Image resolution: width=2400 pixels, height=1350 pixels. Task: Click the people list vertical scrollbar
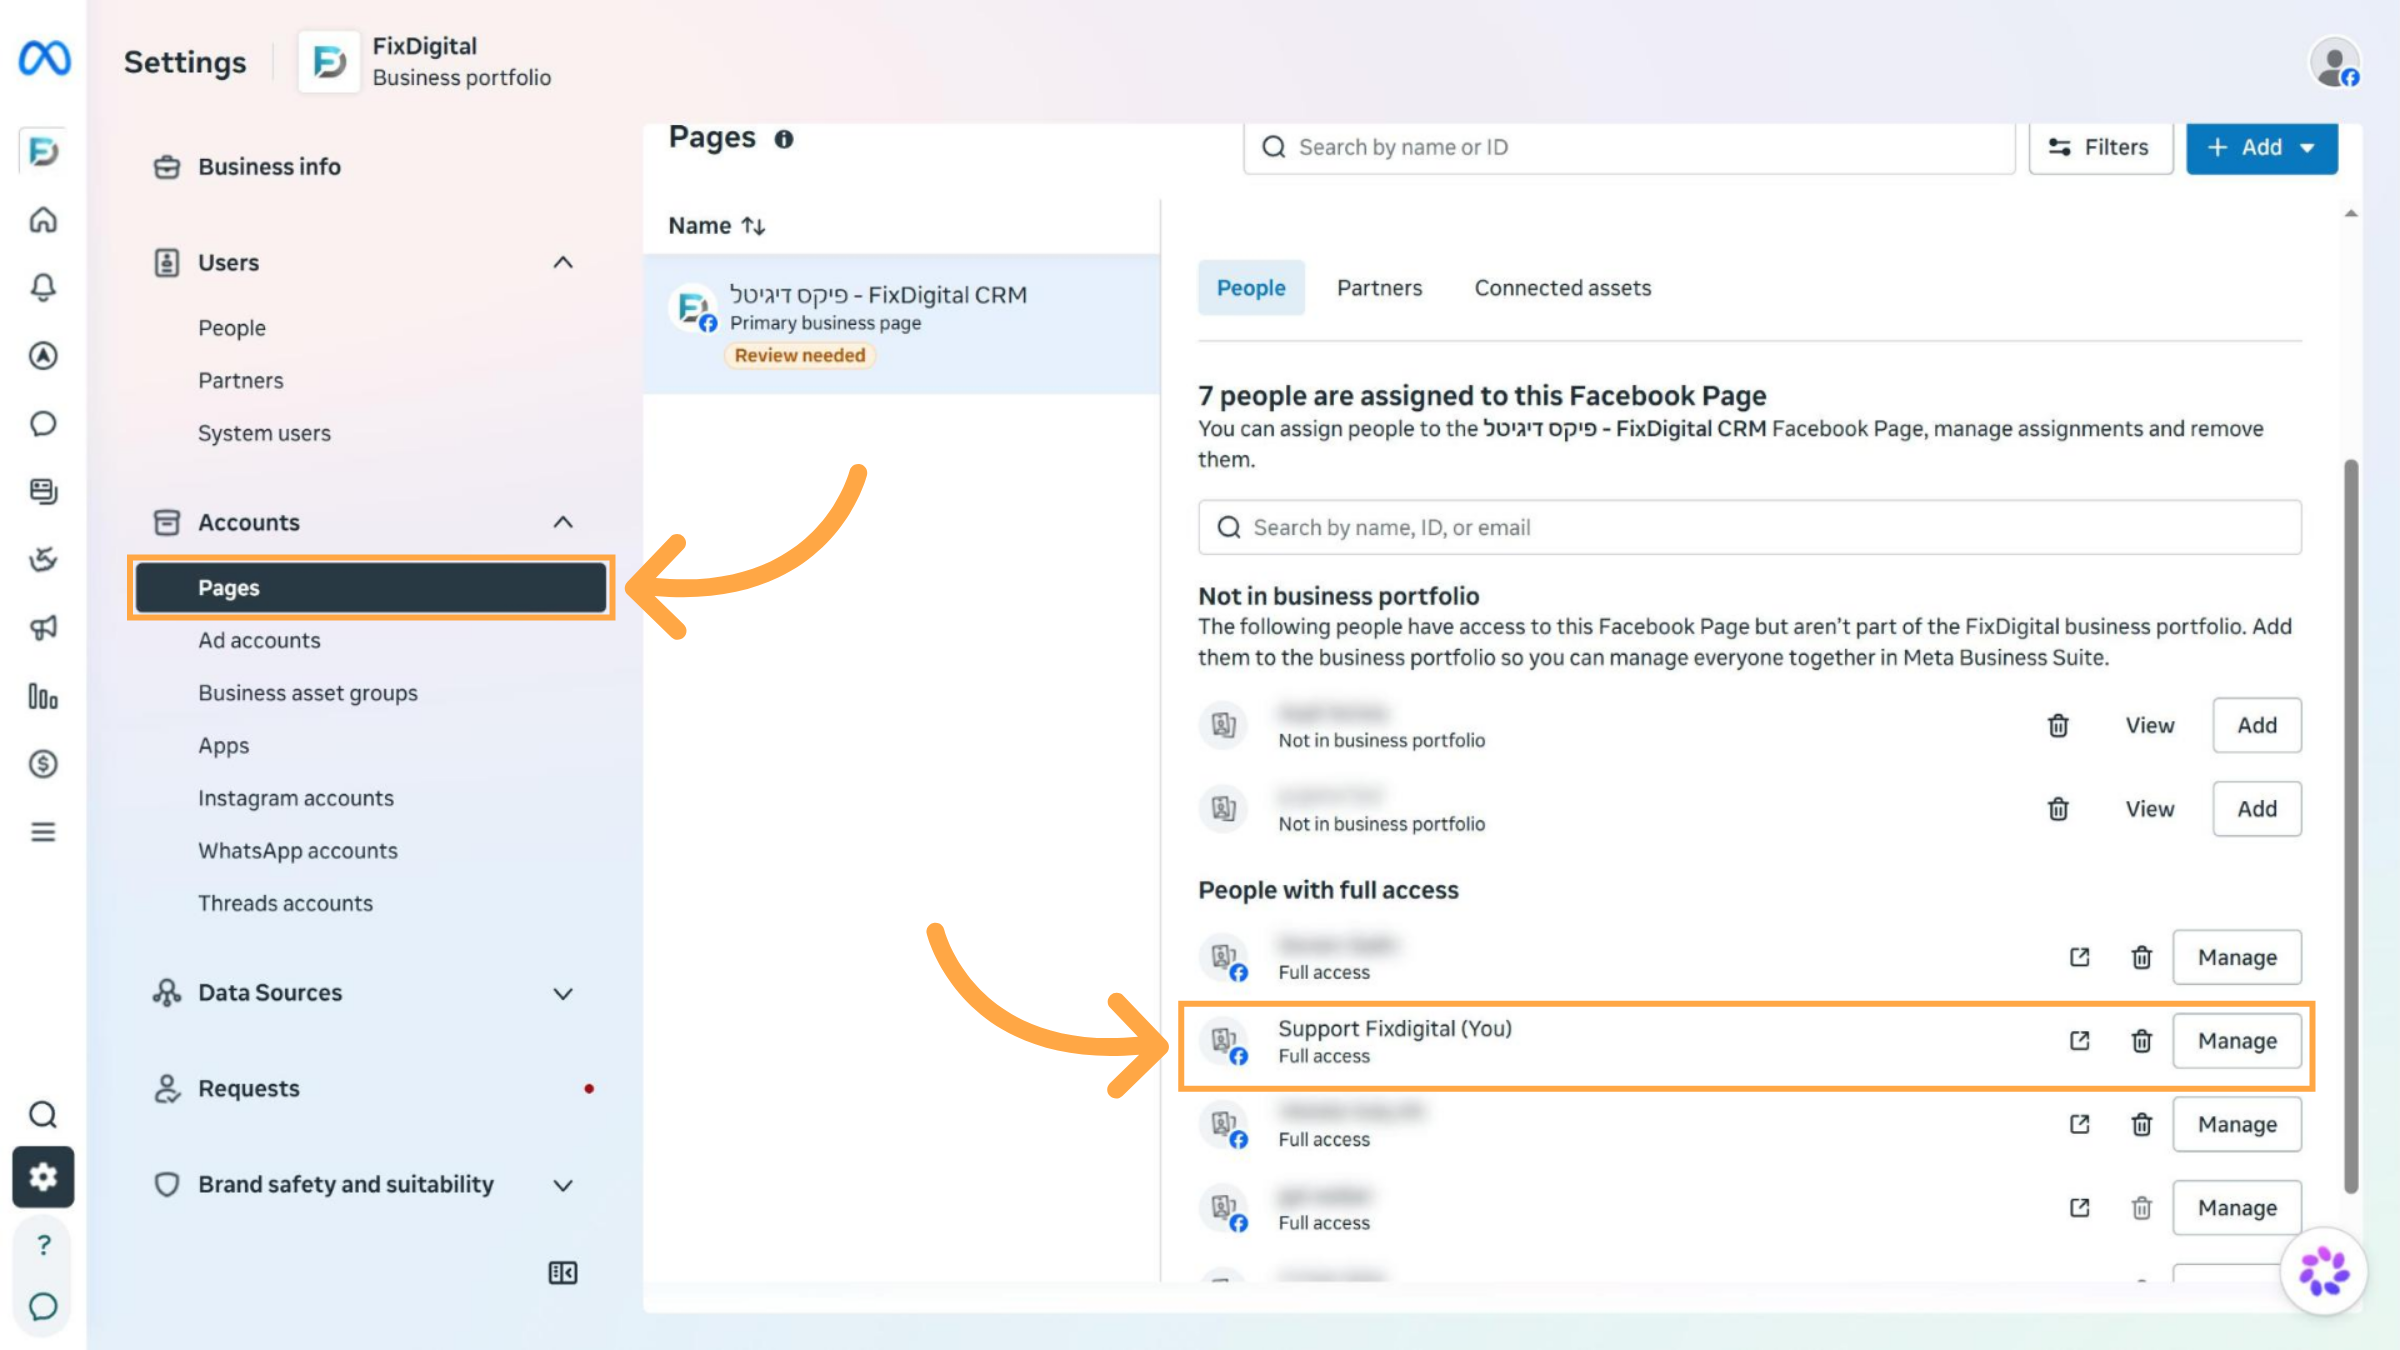point(2351,826)
